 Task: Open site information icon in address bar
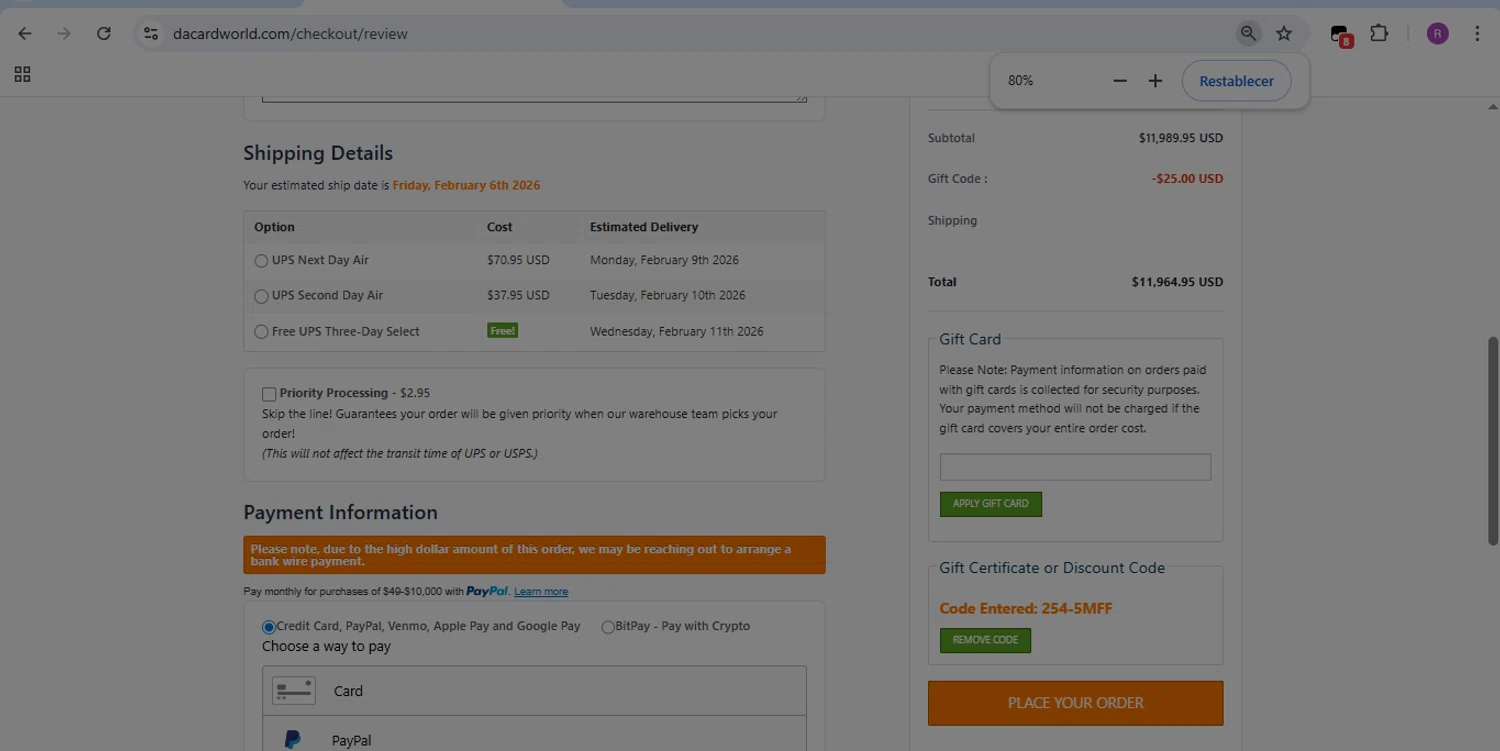151,34
